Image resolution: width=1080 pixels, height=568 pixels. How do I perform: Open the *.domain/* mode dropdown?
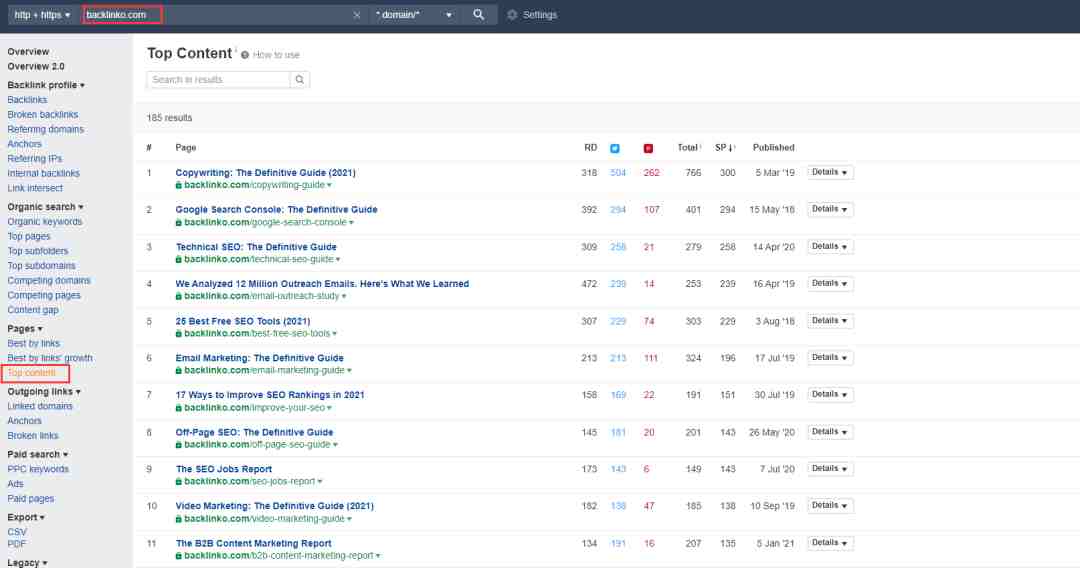pos(413,14)
